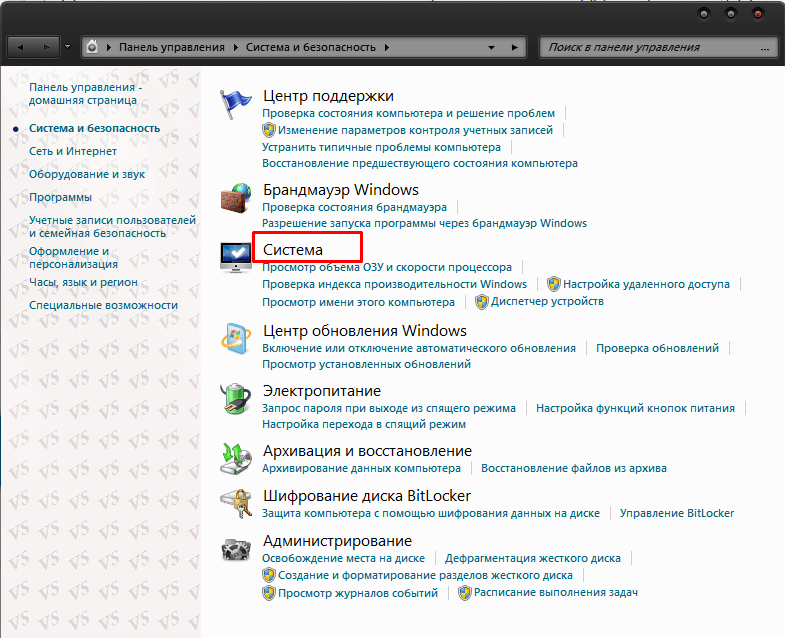Open the Электропитание heading
Viewport: 785px width, 638px height.
(x=322, y=391)
